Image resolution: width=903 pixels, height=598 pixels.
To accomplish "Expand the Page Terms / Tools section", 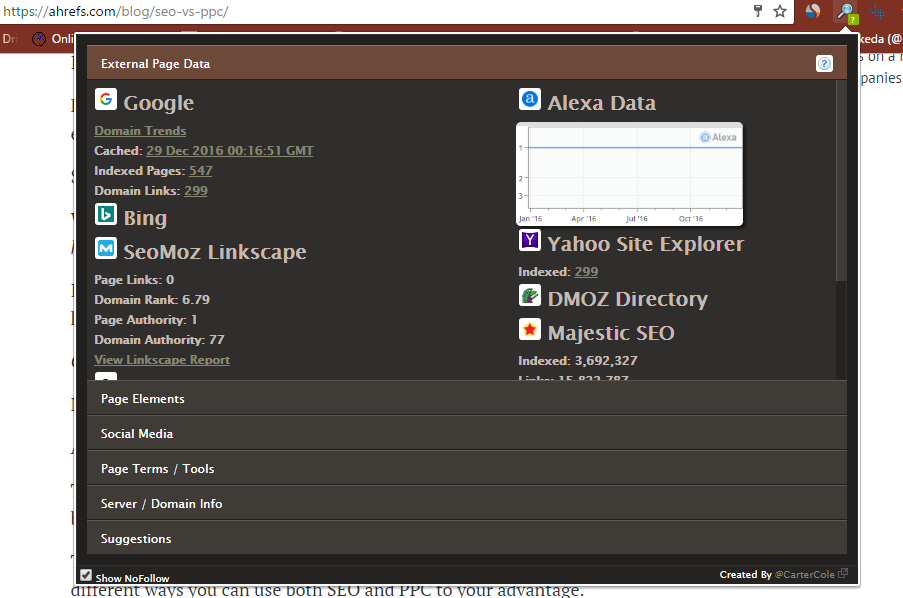I will tap(466, 469).
